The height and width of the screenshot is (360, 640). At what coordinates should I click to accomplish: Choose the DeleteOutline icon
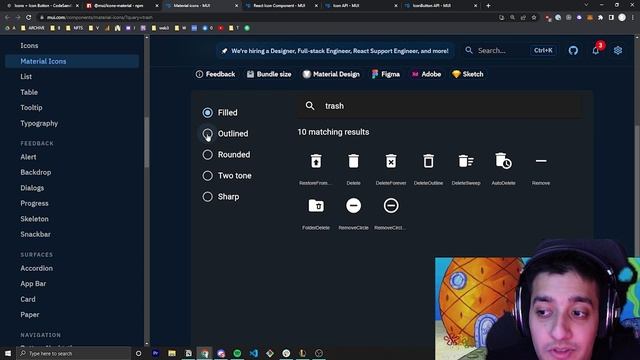(429, 161)
